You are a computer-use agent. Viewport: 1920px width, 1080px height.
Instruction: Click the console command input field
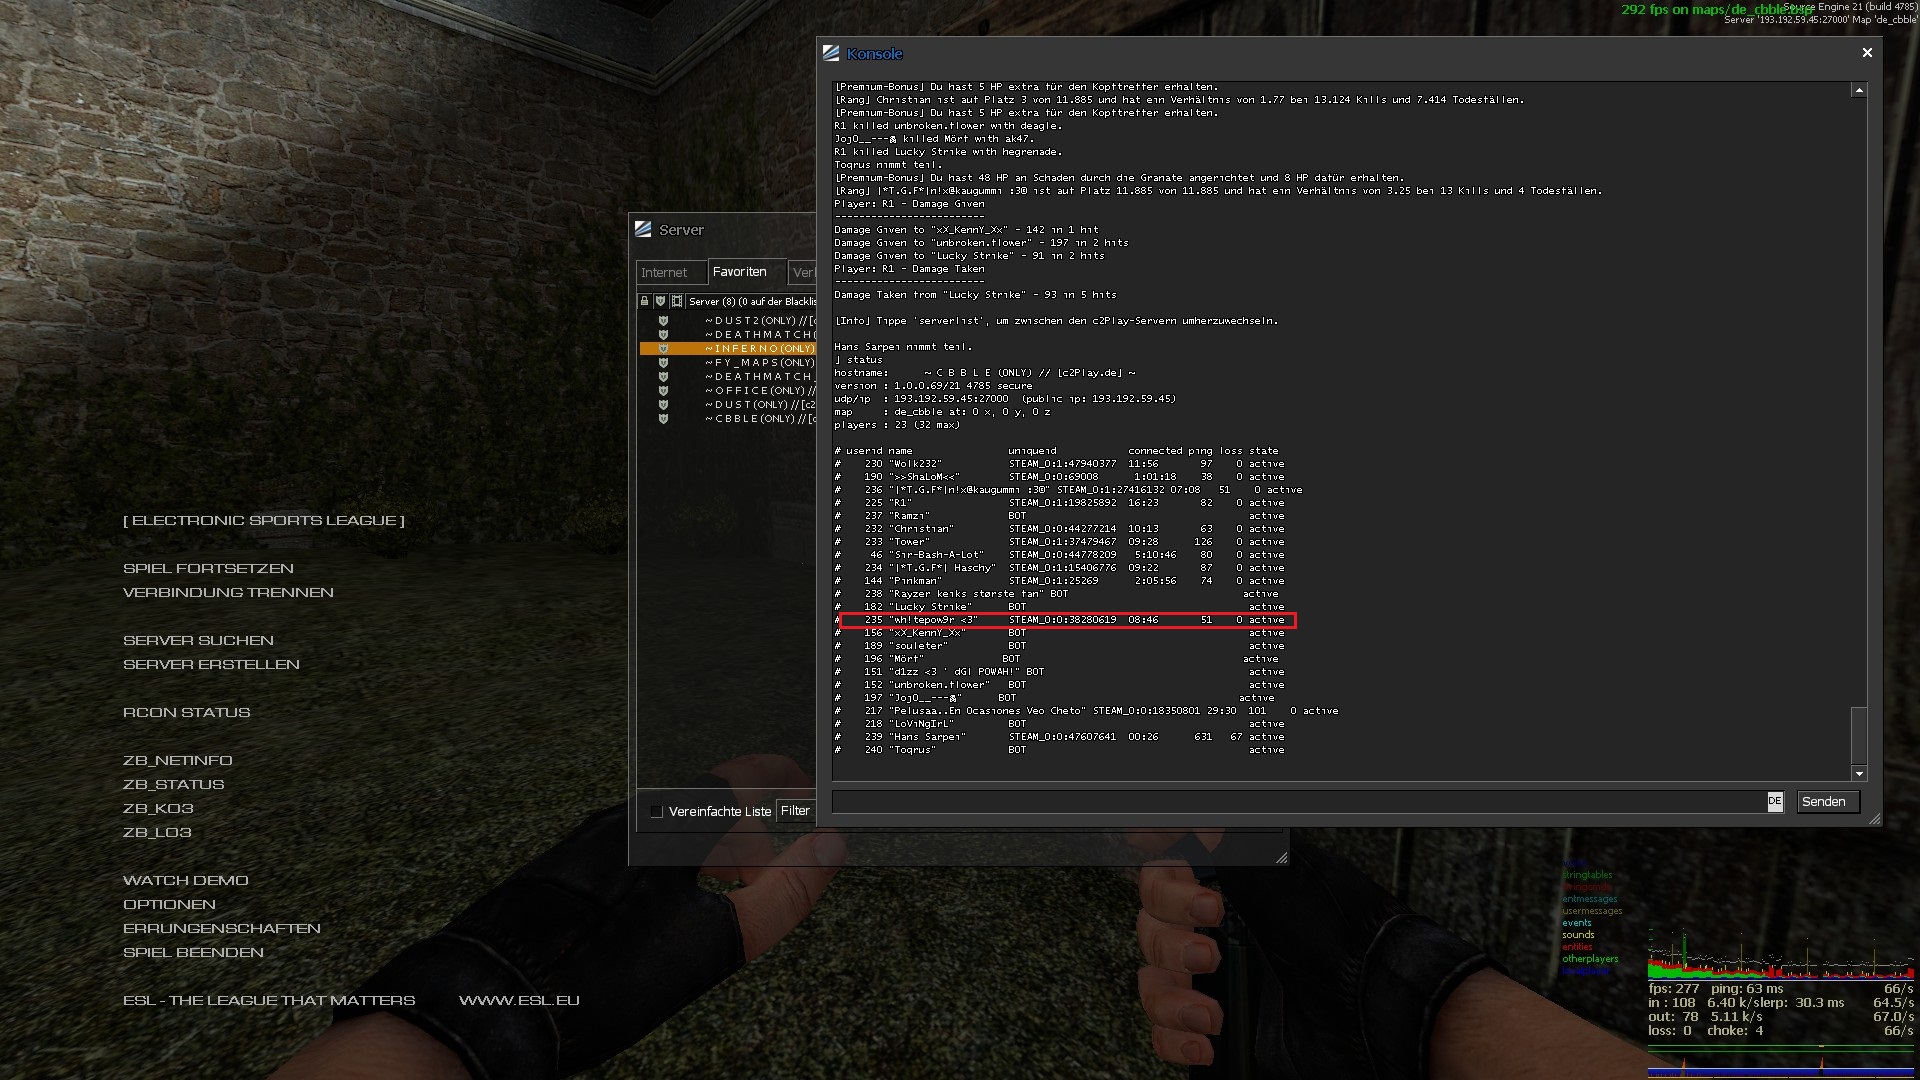coord(1298,801)
